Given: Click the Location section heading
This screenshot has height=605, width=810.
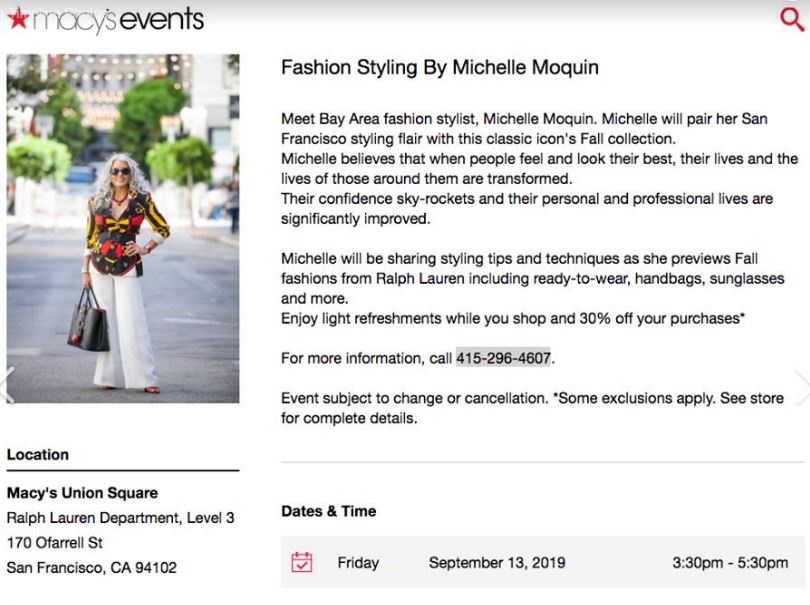Looking at the screenshot, I should click(38, 455).
